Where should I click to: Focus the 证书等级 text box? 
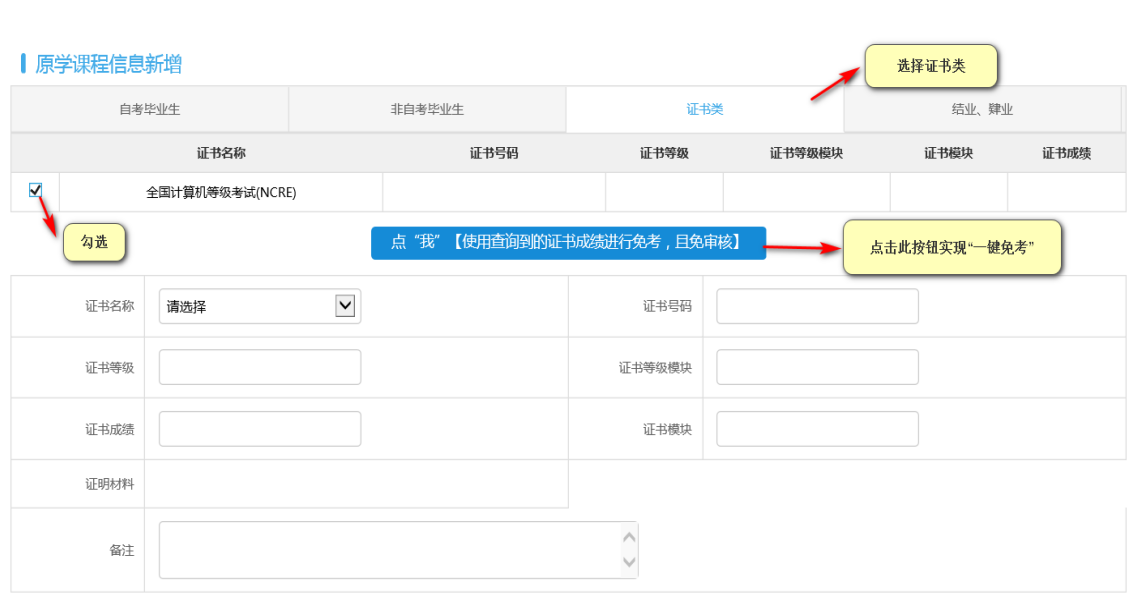click(259, 367)
